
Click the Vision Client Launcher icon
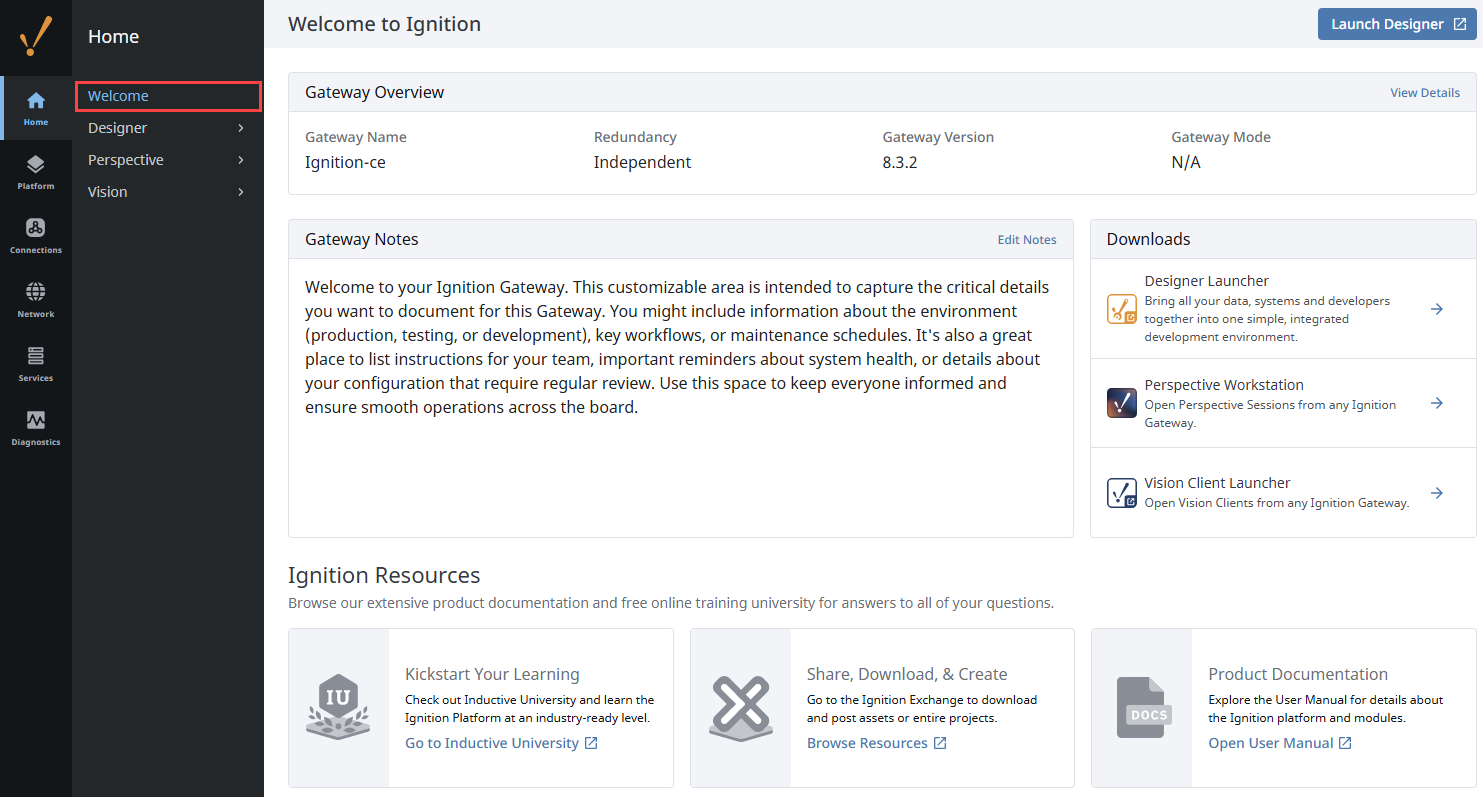click(1122, 493)
